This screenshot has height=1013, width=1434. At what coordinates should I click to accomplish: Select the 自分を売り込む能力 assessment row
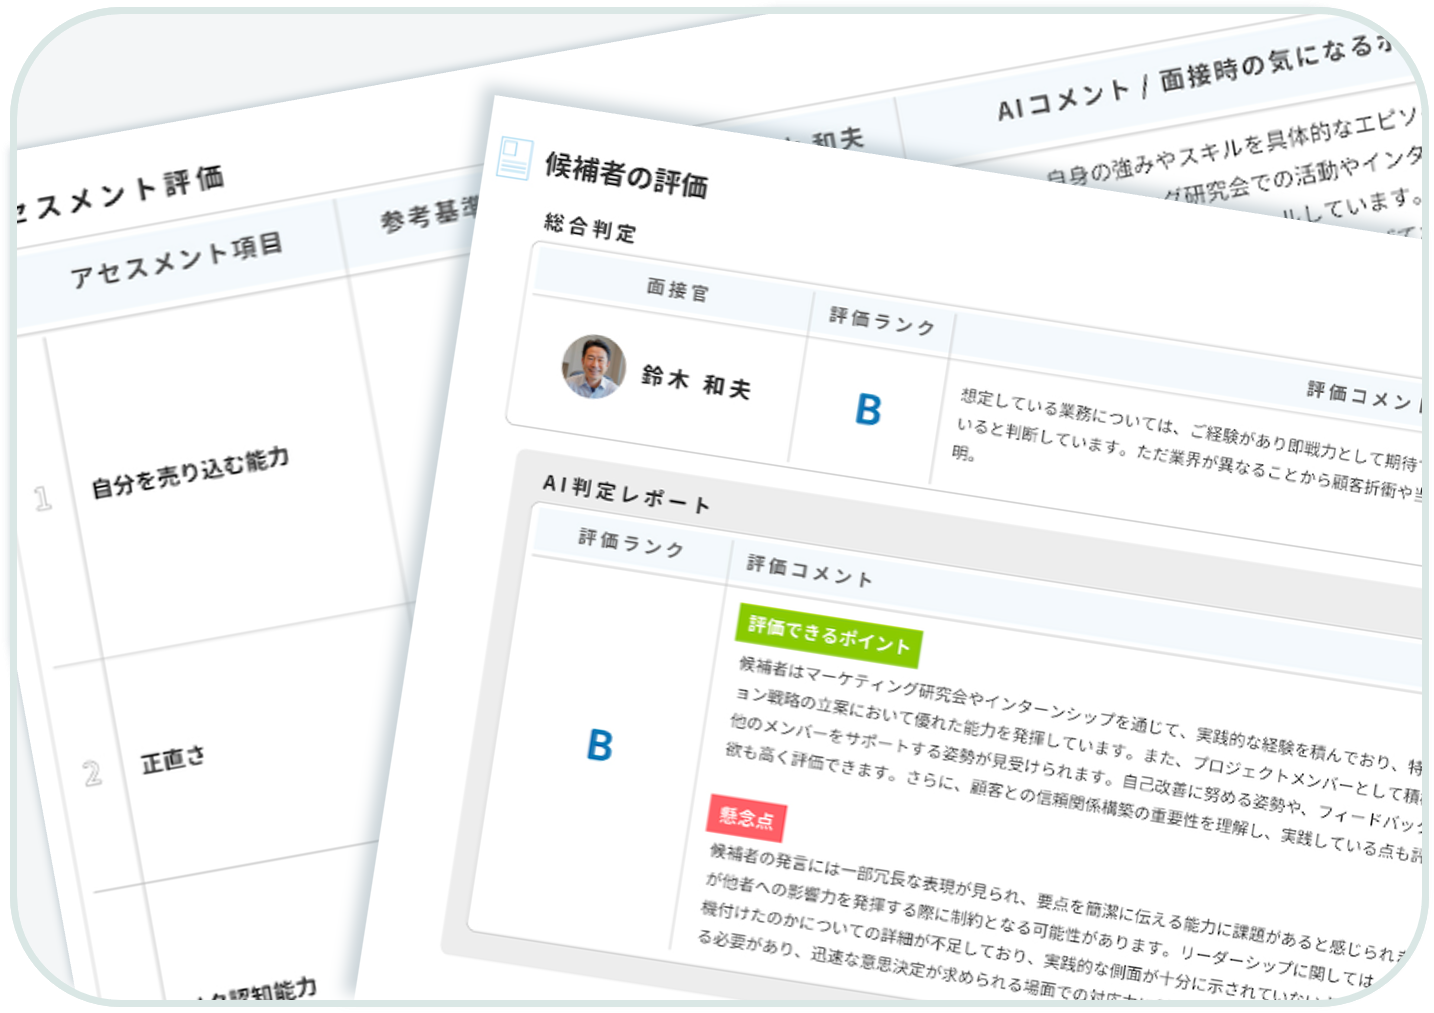[190, 473]
